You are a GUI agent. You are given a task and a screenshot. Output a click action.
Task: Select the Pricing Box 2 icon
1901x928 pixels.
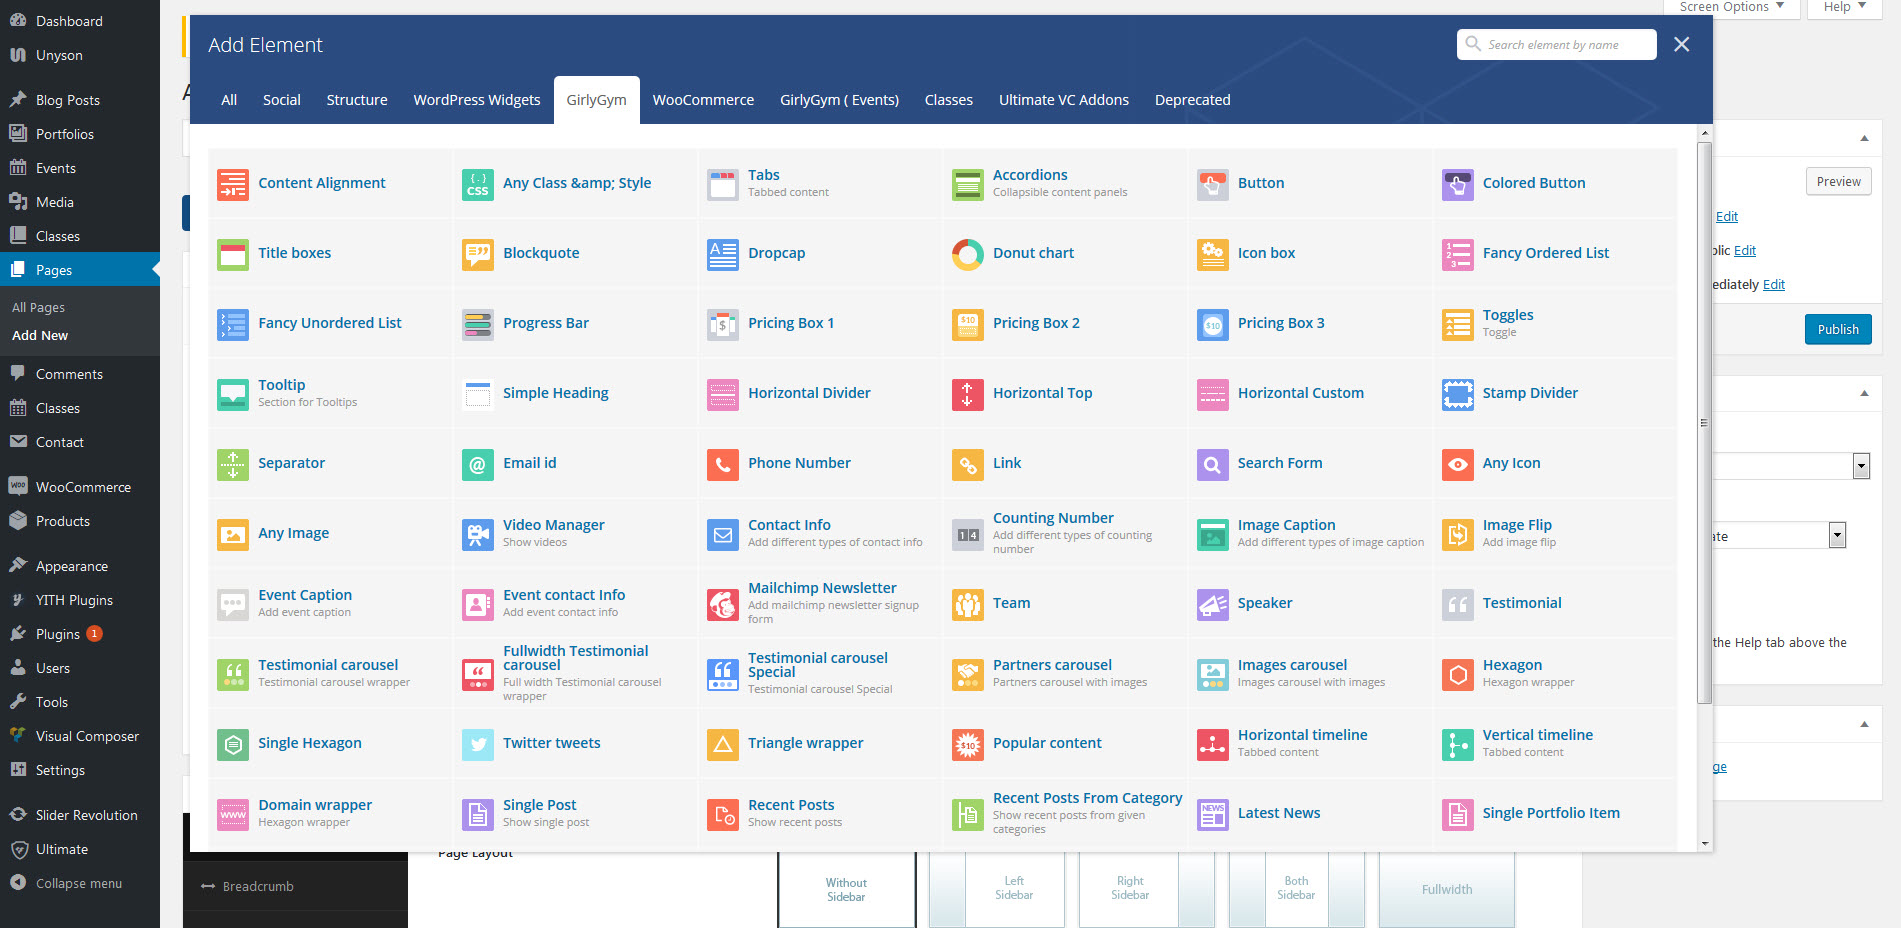(967, 324)
